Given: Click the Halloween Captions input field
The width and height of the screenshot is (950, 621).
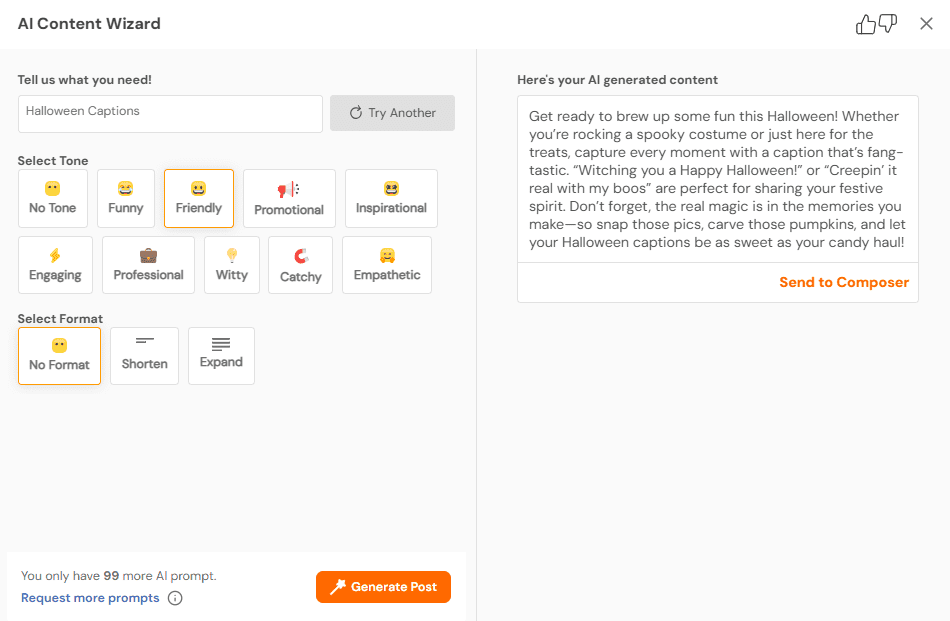Looking at the screenshot, I should point(170,113).
